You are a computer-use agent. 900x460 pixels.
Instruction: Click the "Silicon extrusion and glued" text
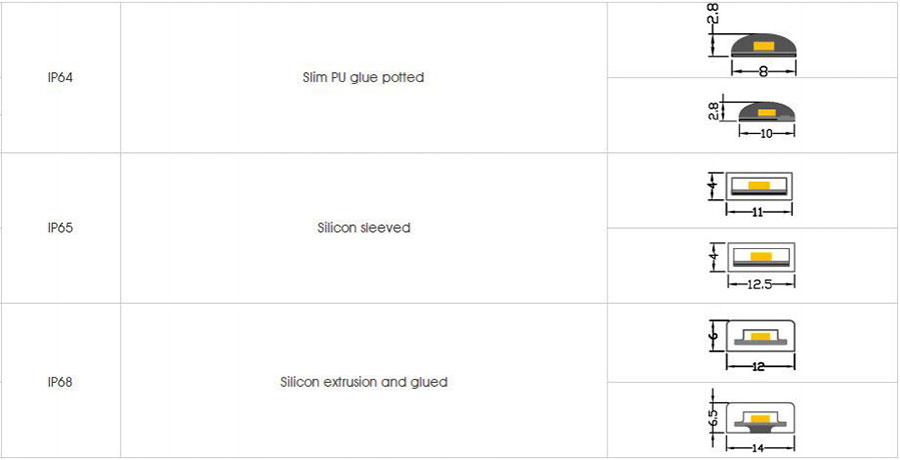363,382
